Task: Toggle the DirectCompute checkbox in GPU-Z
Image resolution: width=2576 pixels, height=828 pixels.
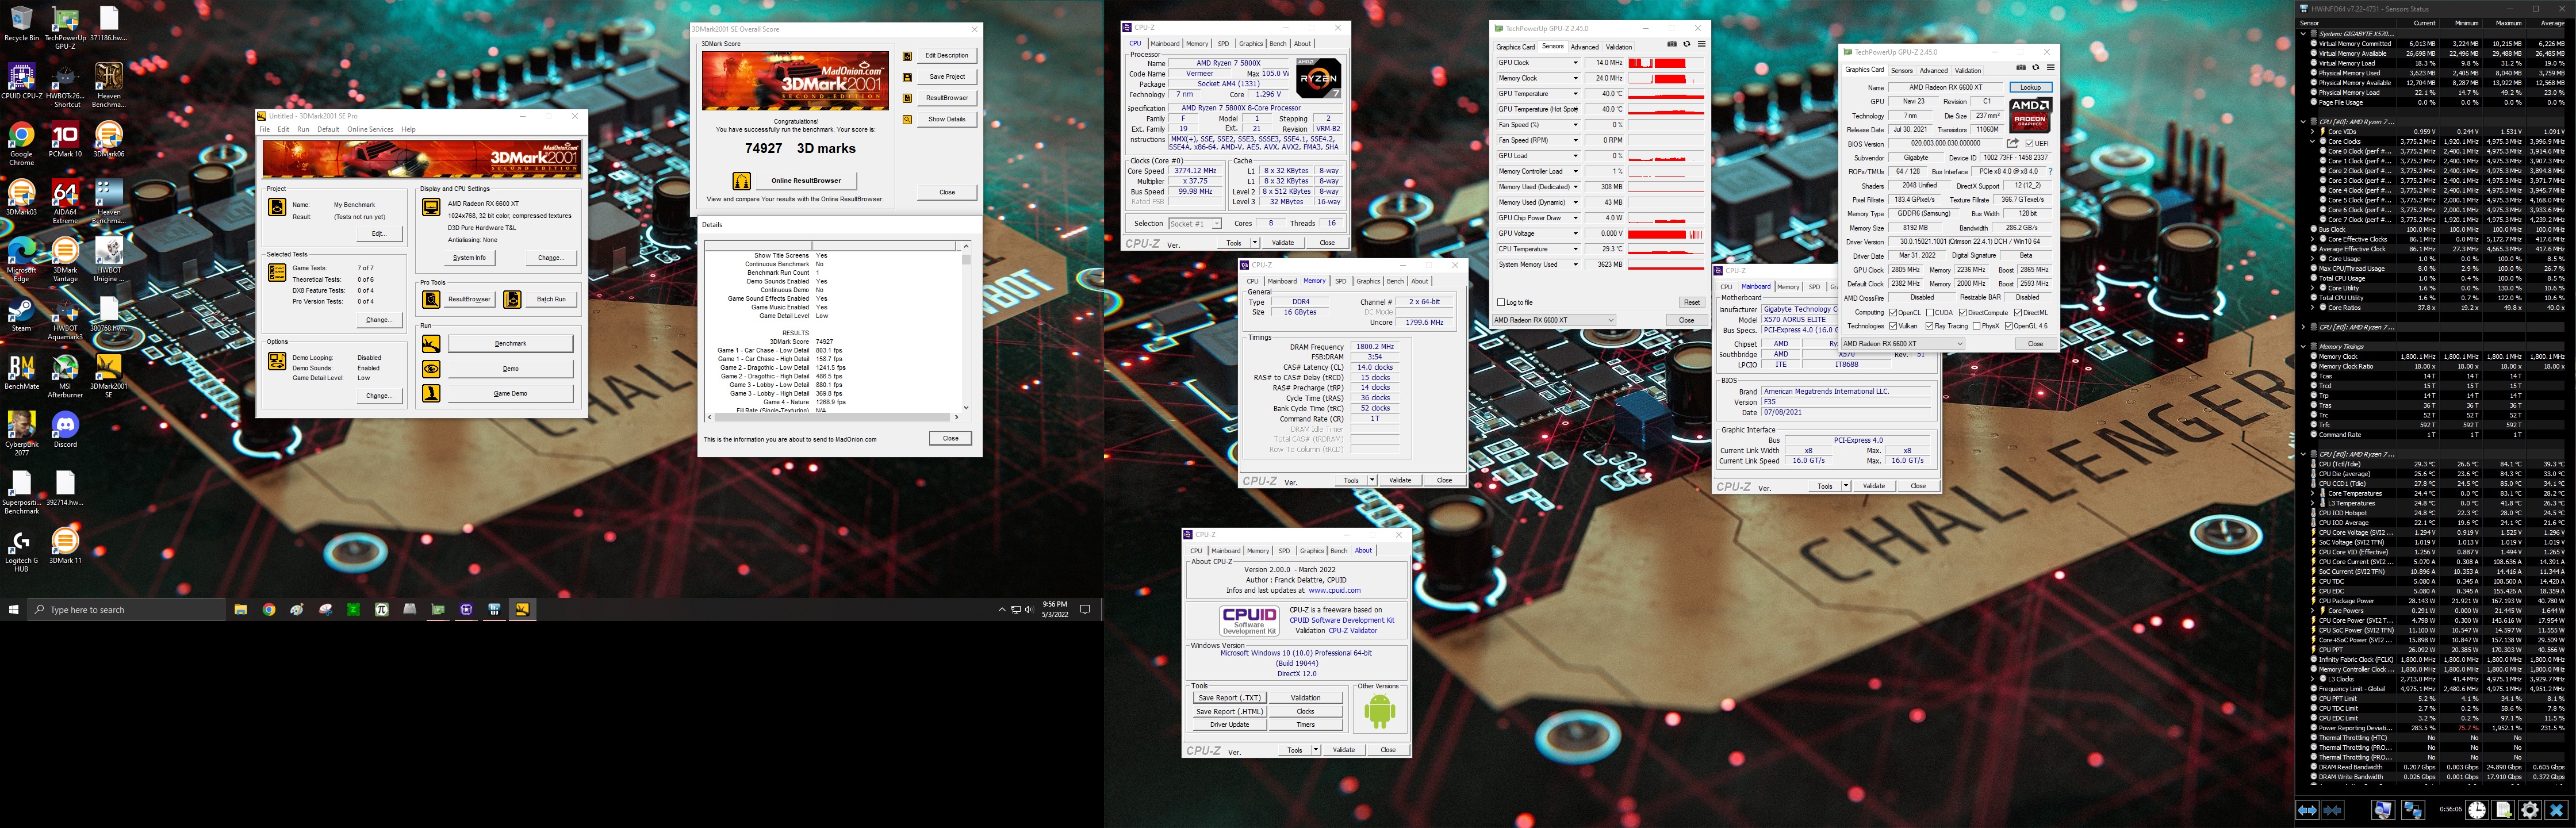Action: pyautogui.click(x=1963, y=313)
